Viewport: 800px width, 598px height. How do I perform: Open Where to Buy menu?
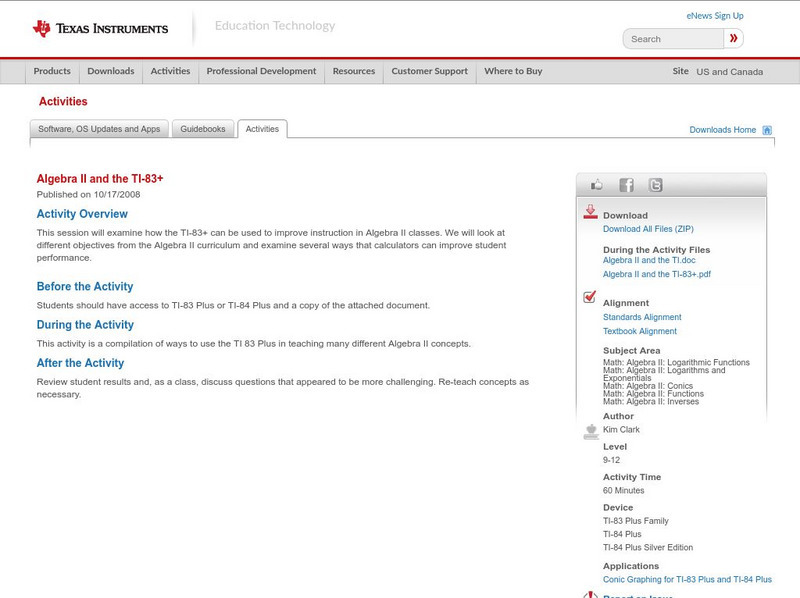pos(513,71)
